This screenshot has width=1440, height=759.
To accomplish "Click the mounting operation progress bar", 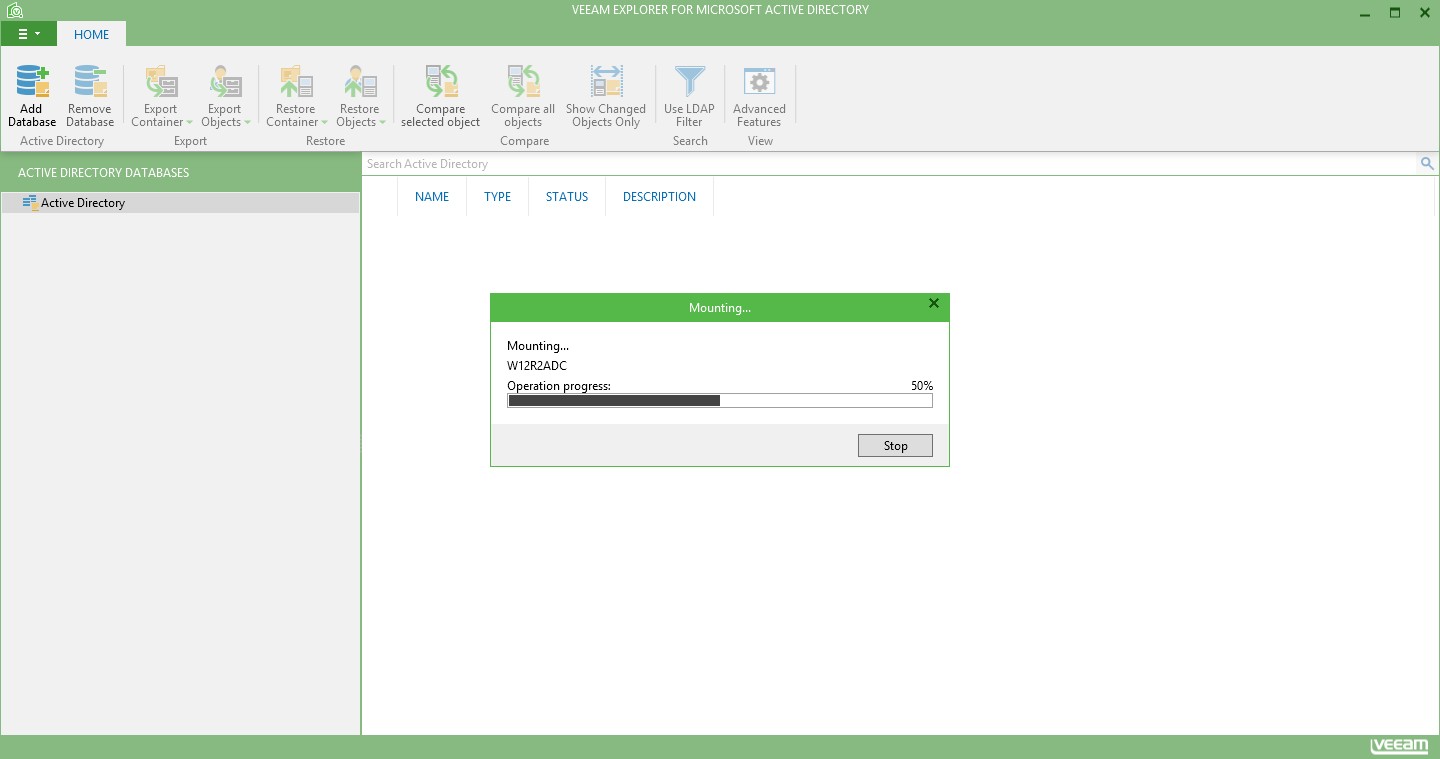I will (x=720, y=401).
